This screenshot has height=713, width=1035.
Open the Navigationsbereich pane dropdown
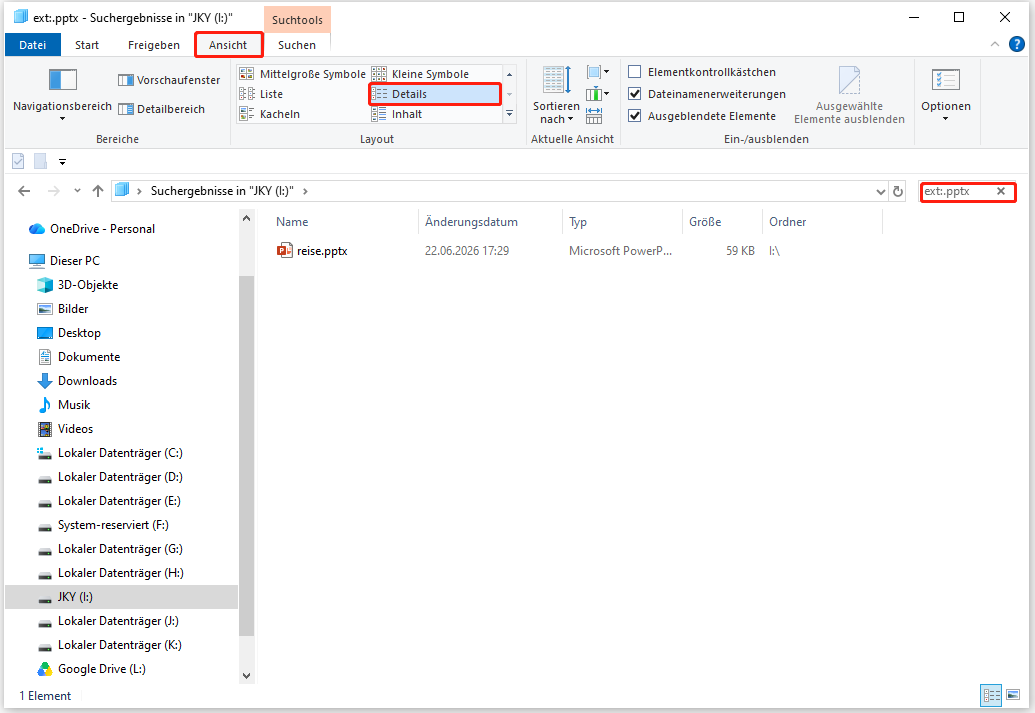63,96
